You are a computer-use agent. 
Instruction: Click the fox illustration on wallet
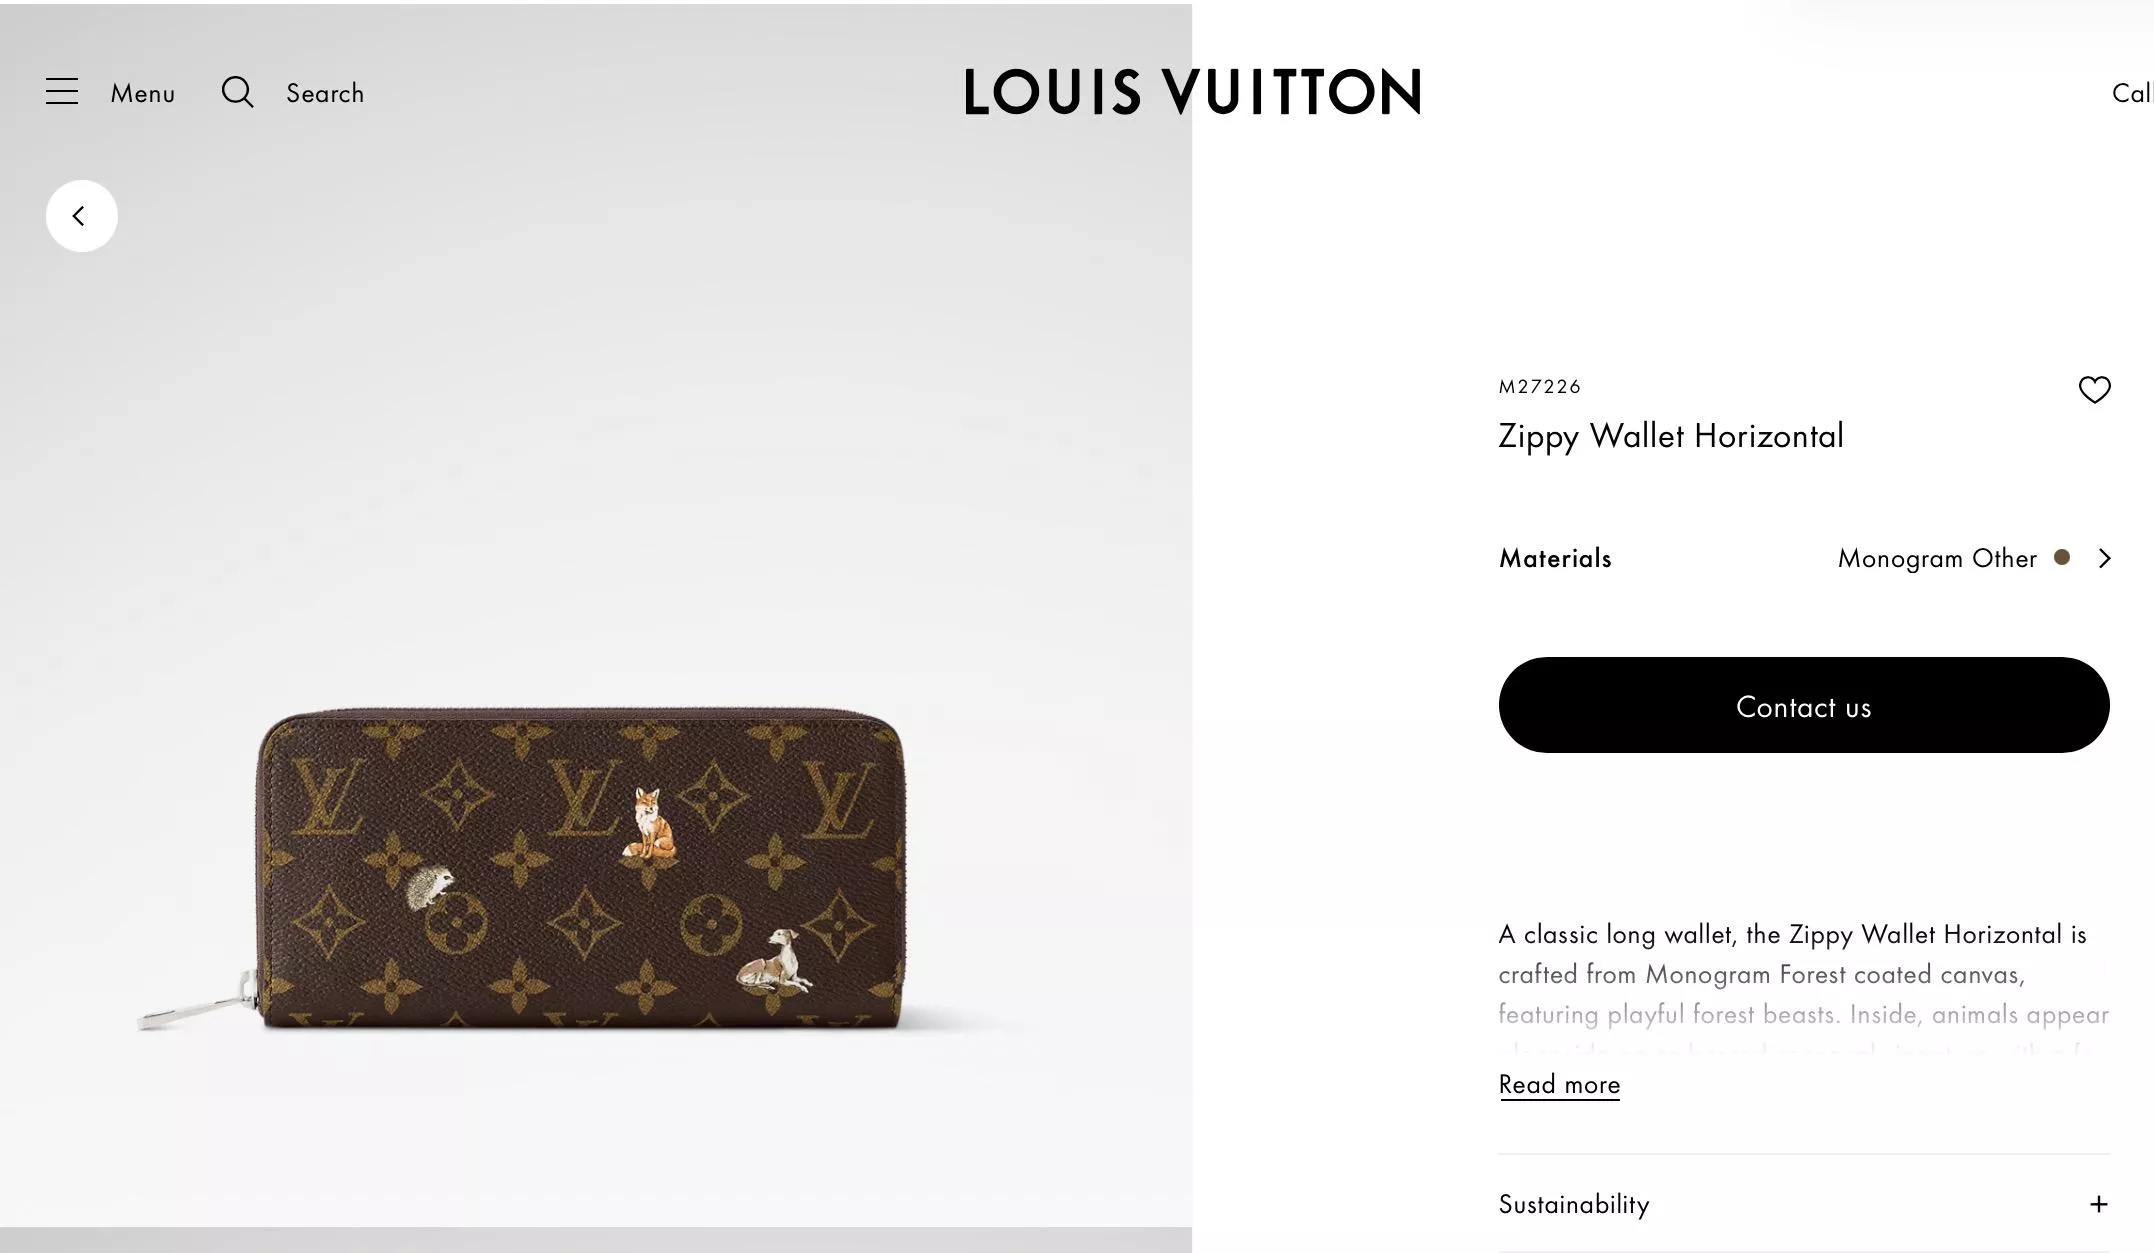pyautogui.click(x=650, y=824)
